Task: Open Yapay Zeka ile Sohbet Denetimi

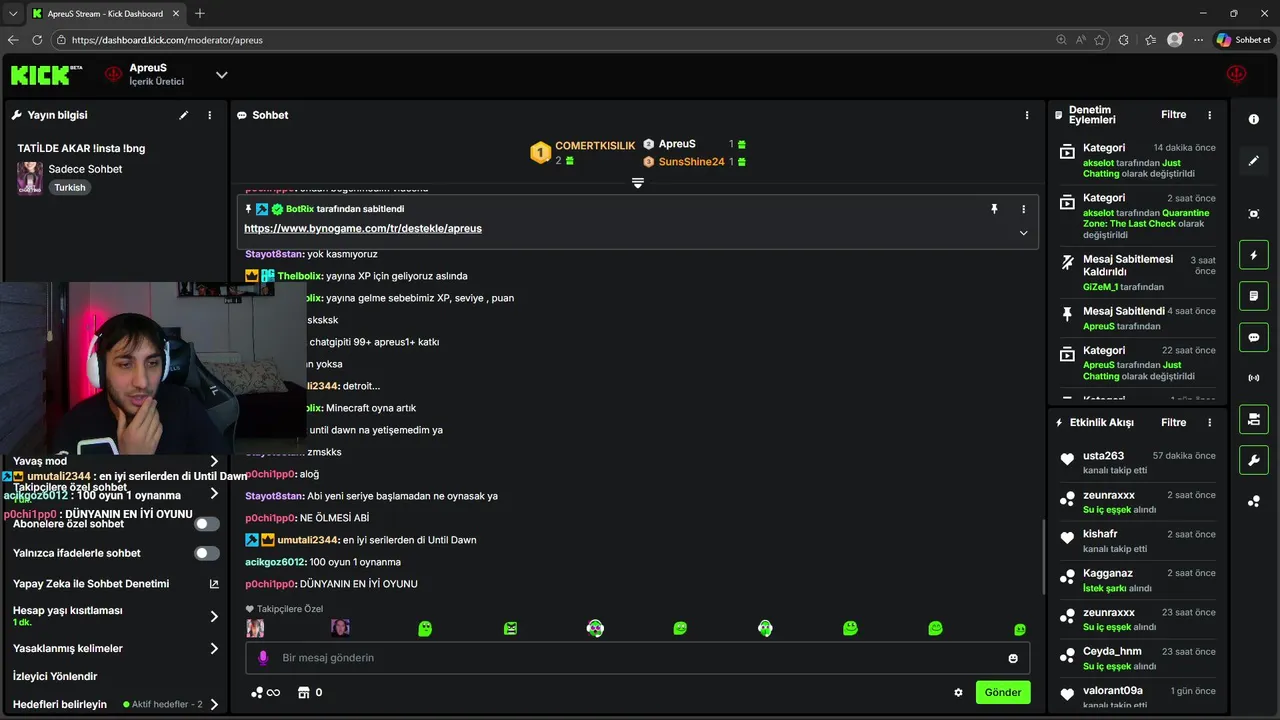Action: pyautogui.click(x=116, y=584)
